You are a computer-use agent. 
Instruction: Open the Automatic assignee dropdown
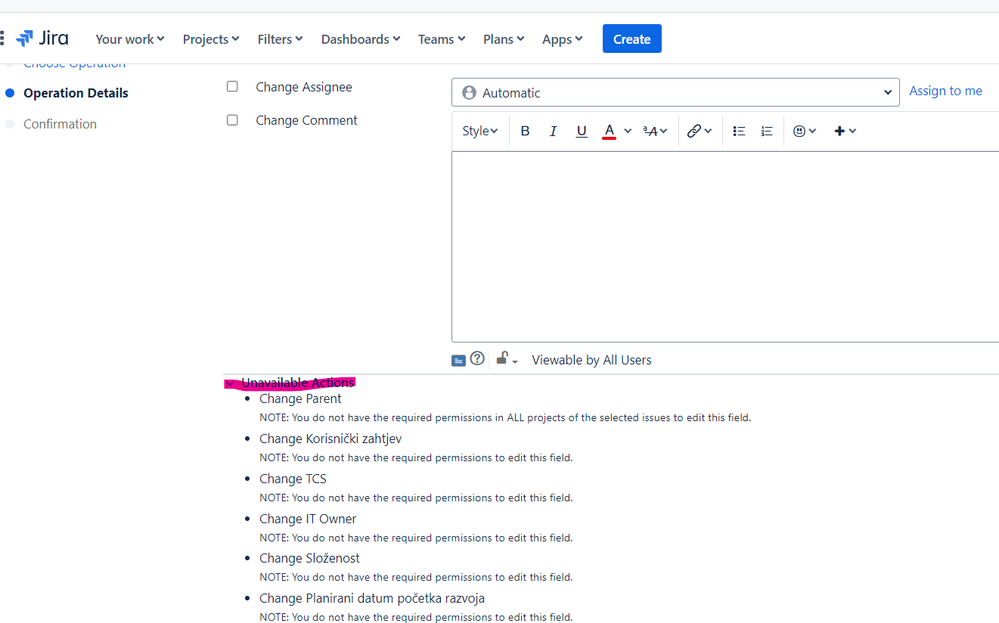point(675,92)
